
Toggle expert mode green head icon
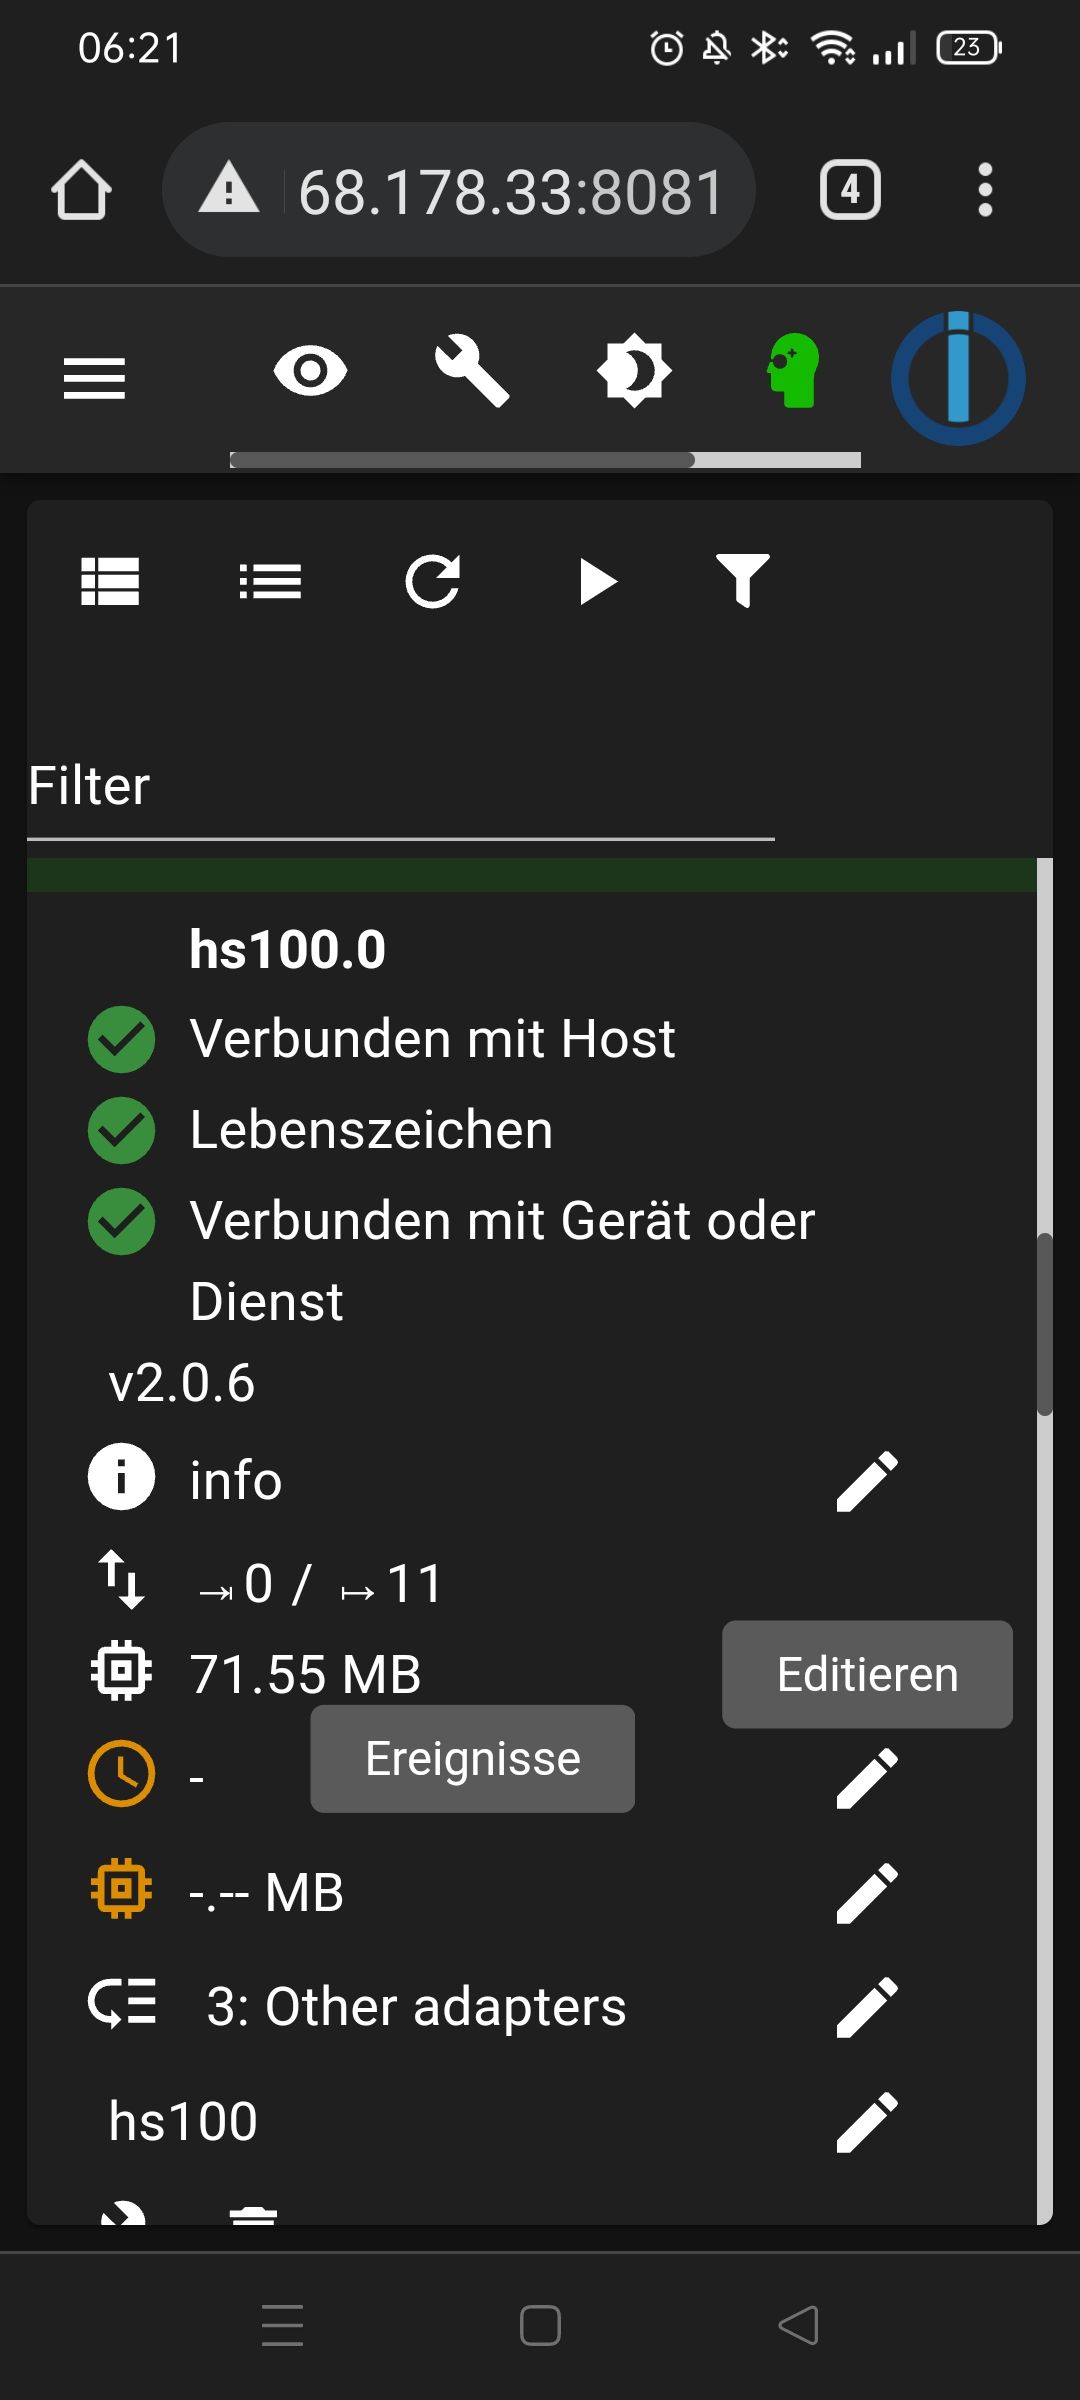795,371
